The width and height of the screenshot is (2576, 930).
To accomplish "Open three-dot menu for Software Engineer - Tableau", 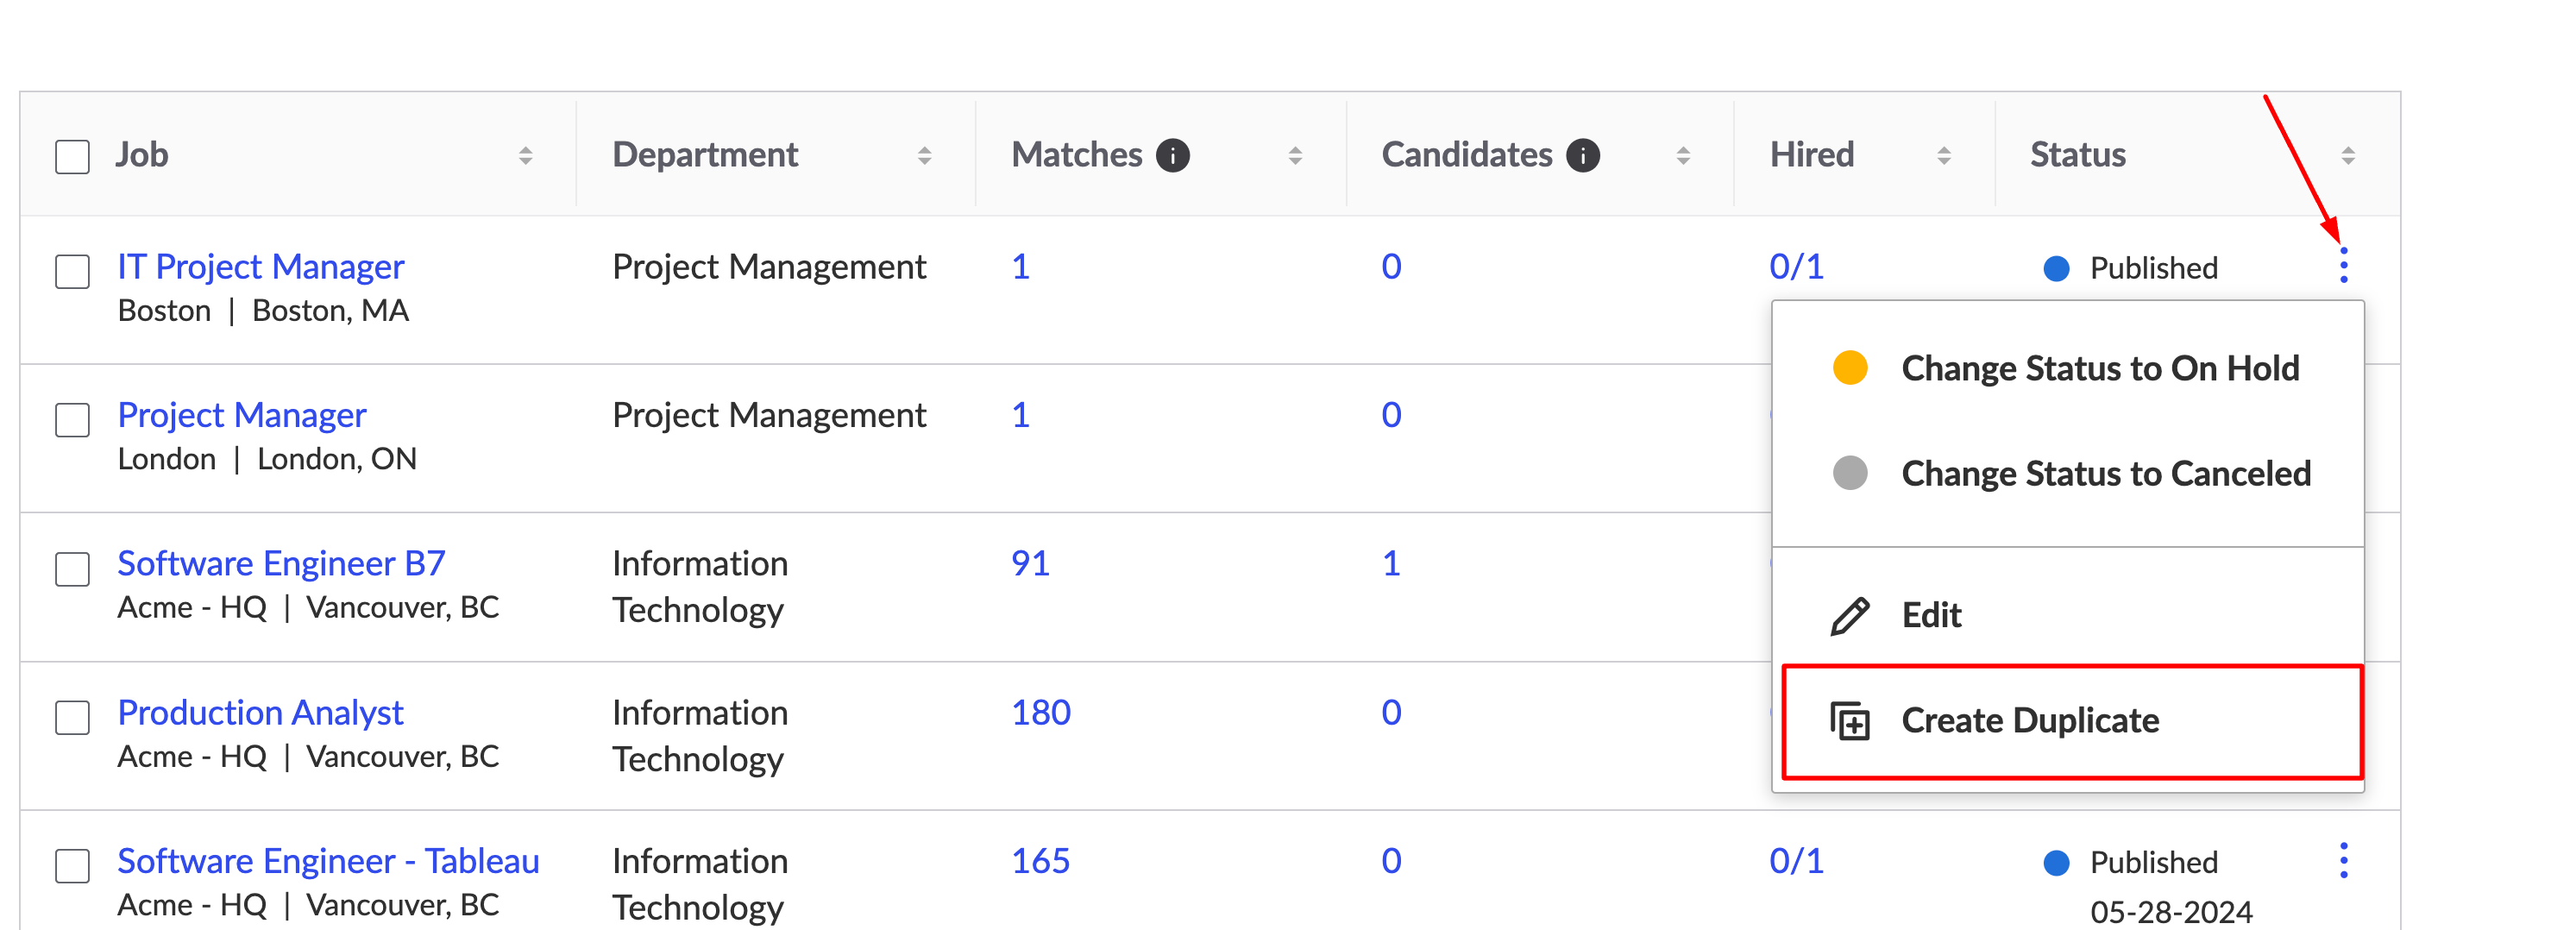I will coord(2343,860).
